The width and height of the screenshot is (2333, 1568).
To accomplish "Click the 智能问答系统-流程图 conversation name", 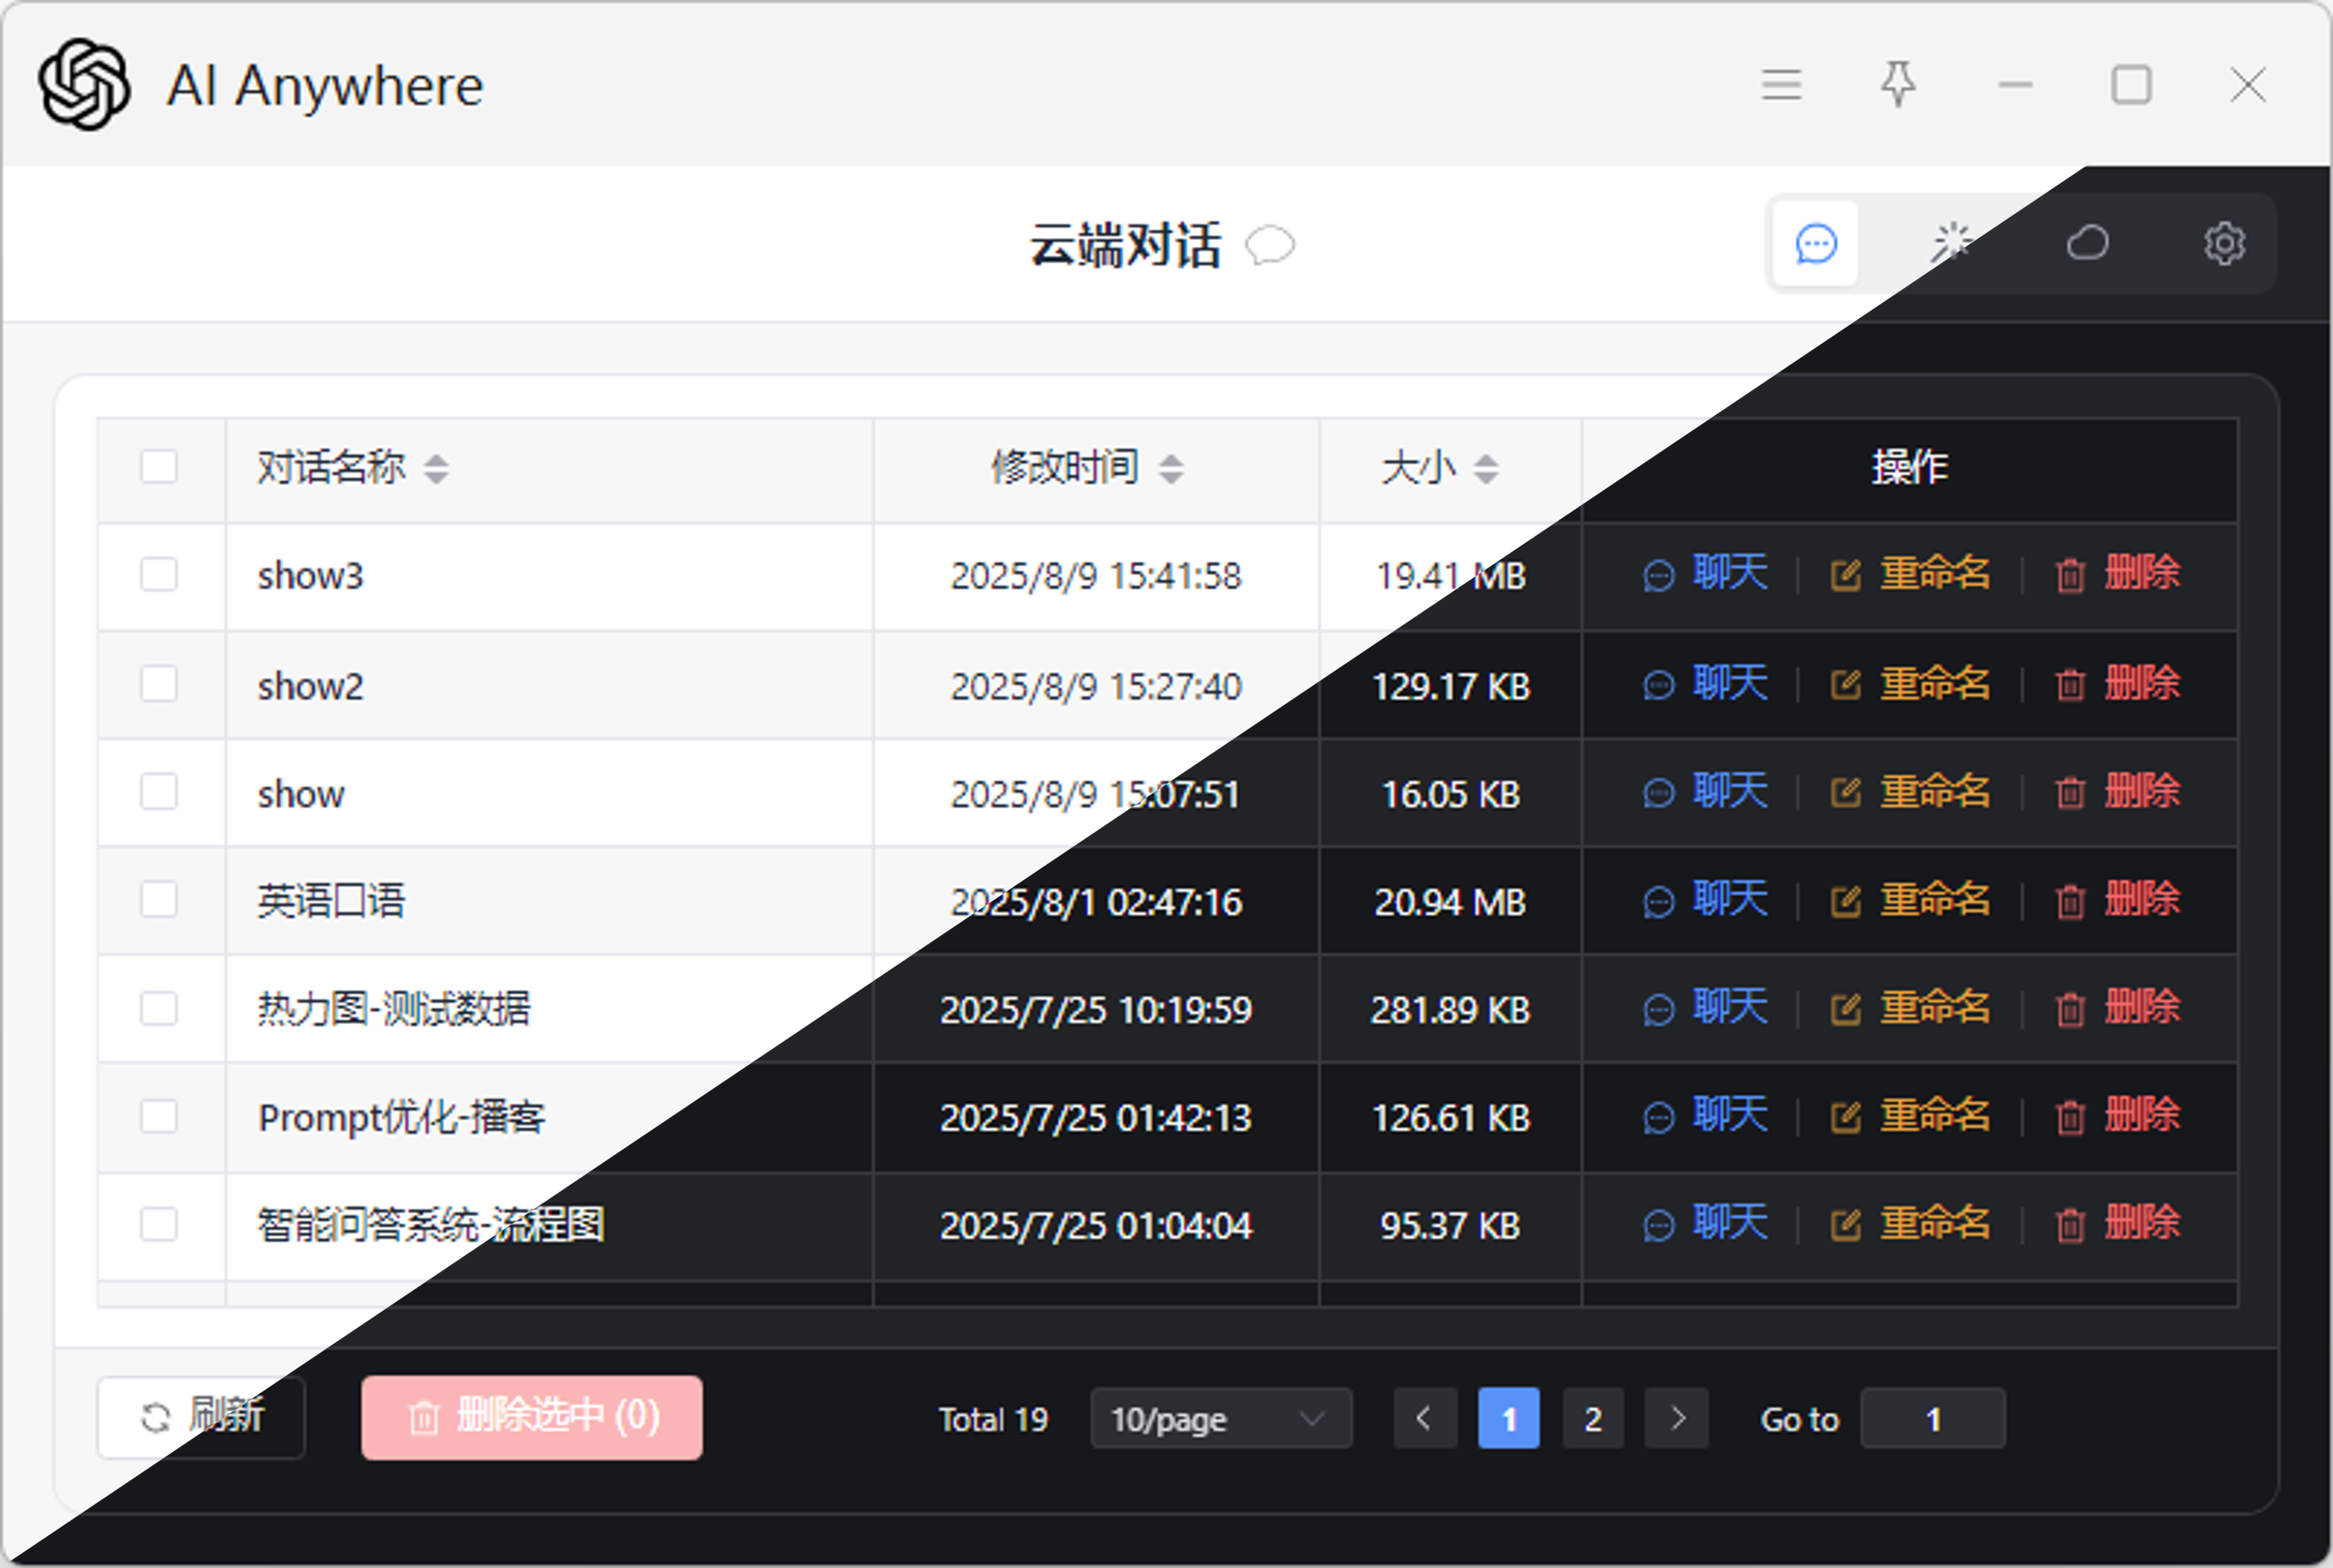I will tap(431, 1225).
